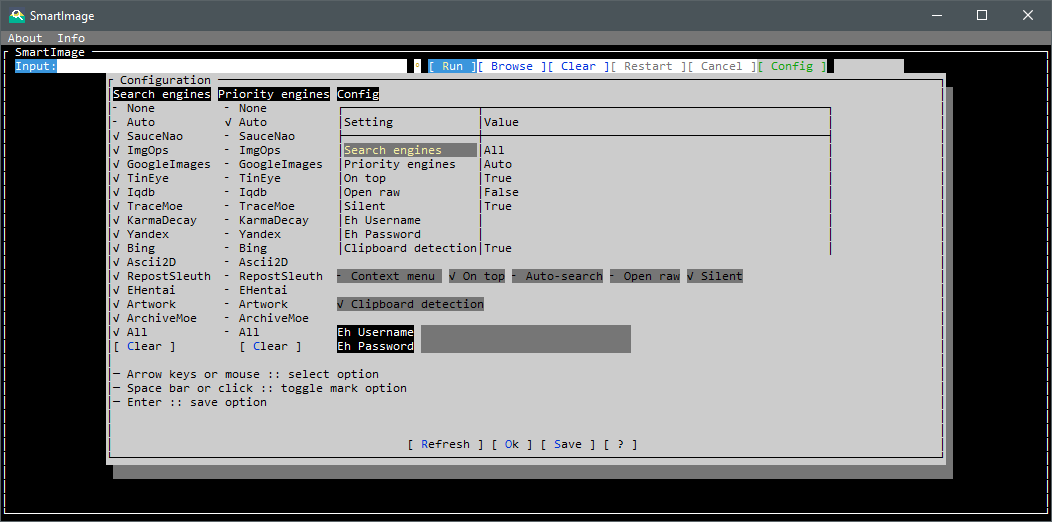Toggle EHentai in Search engines list
The width and height of the screenshot is (1052, 522).
point(144,291)
